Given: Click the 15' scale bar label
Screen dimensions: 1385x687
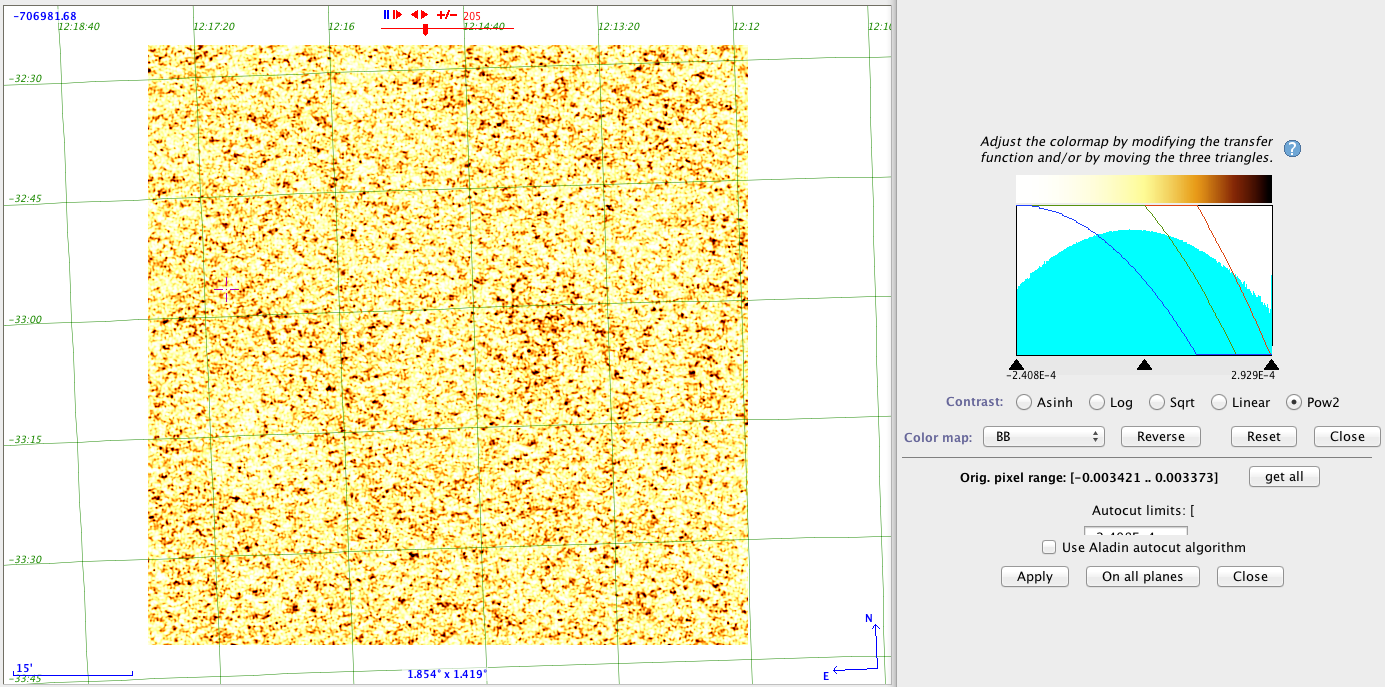Looking at the screenshot, I should pos(23,667).
